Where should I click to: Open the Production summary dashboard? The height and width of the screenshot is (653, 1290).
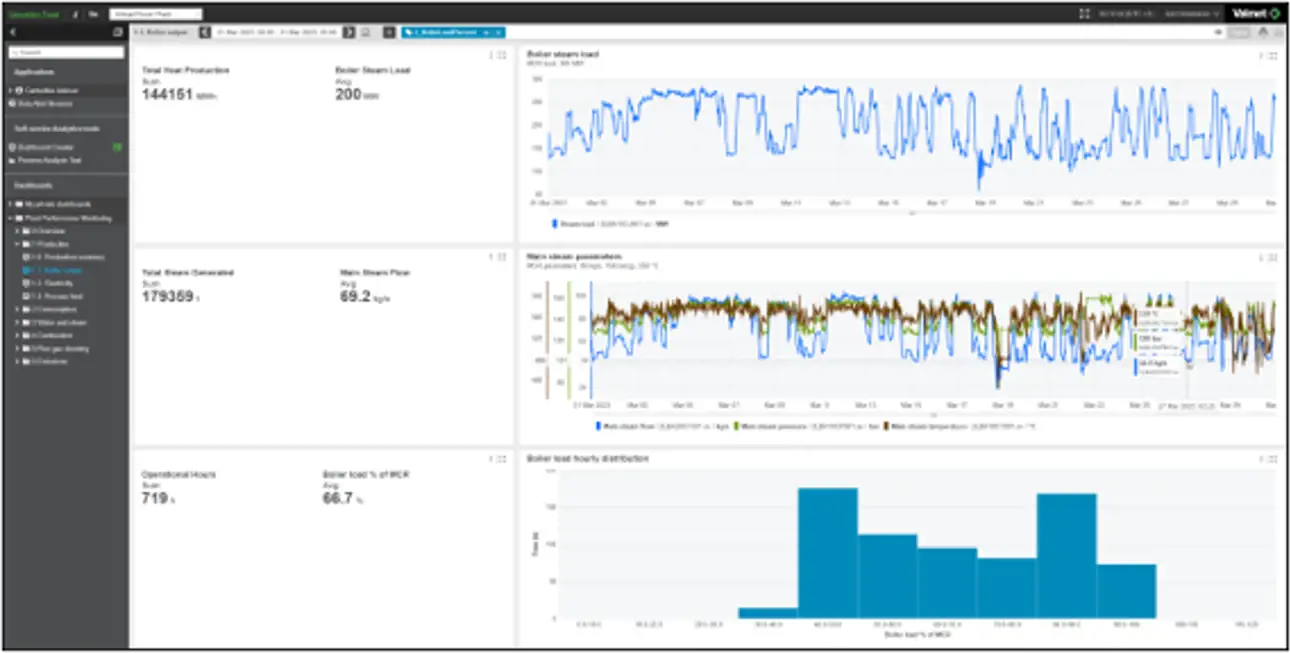[61, 257]
